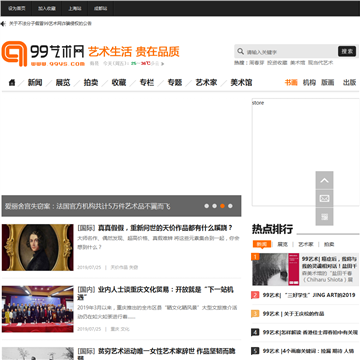
Task: Open the orange 书画 channel link
Action: tap(291, 82)
